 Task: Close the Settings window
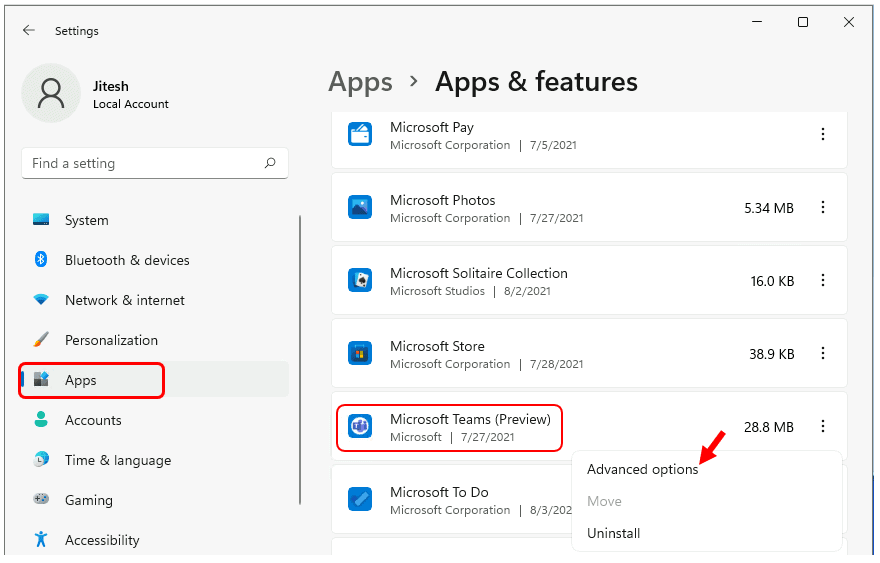[x=849, y=22]
